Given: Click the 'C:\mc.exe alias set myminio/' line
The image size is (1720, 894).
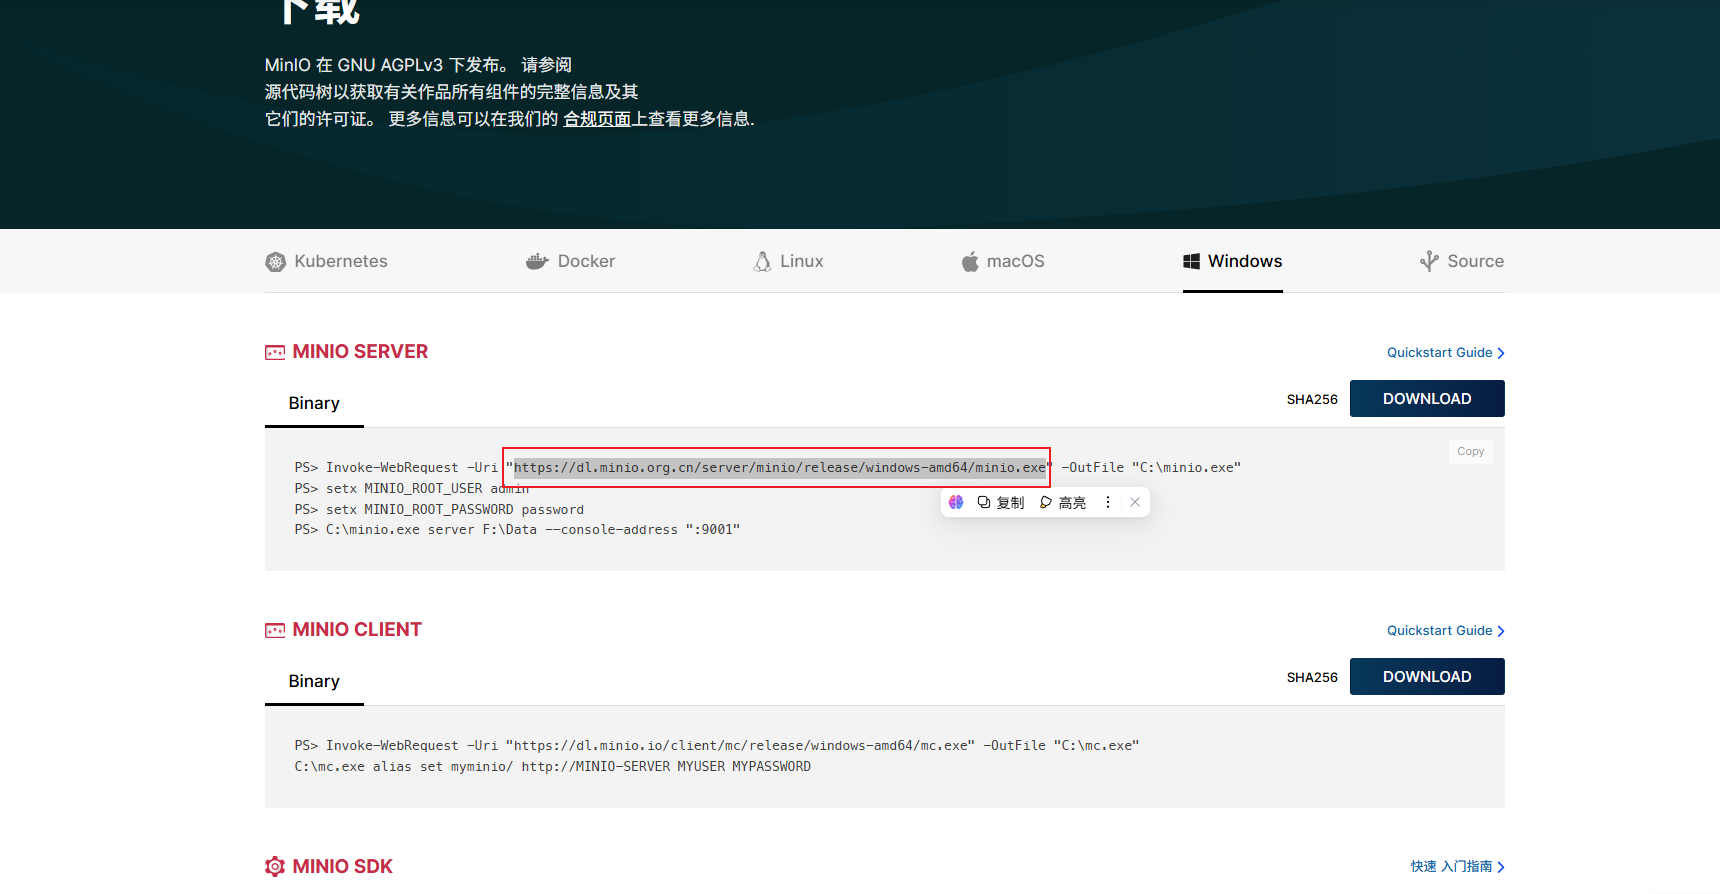Looking at the screenshot, I should (552, 766).
